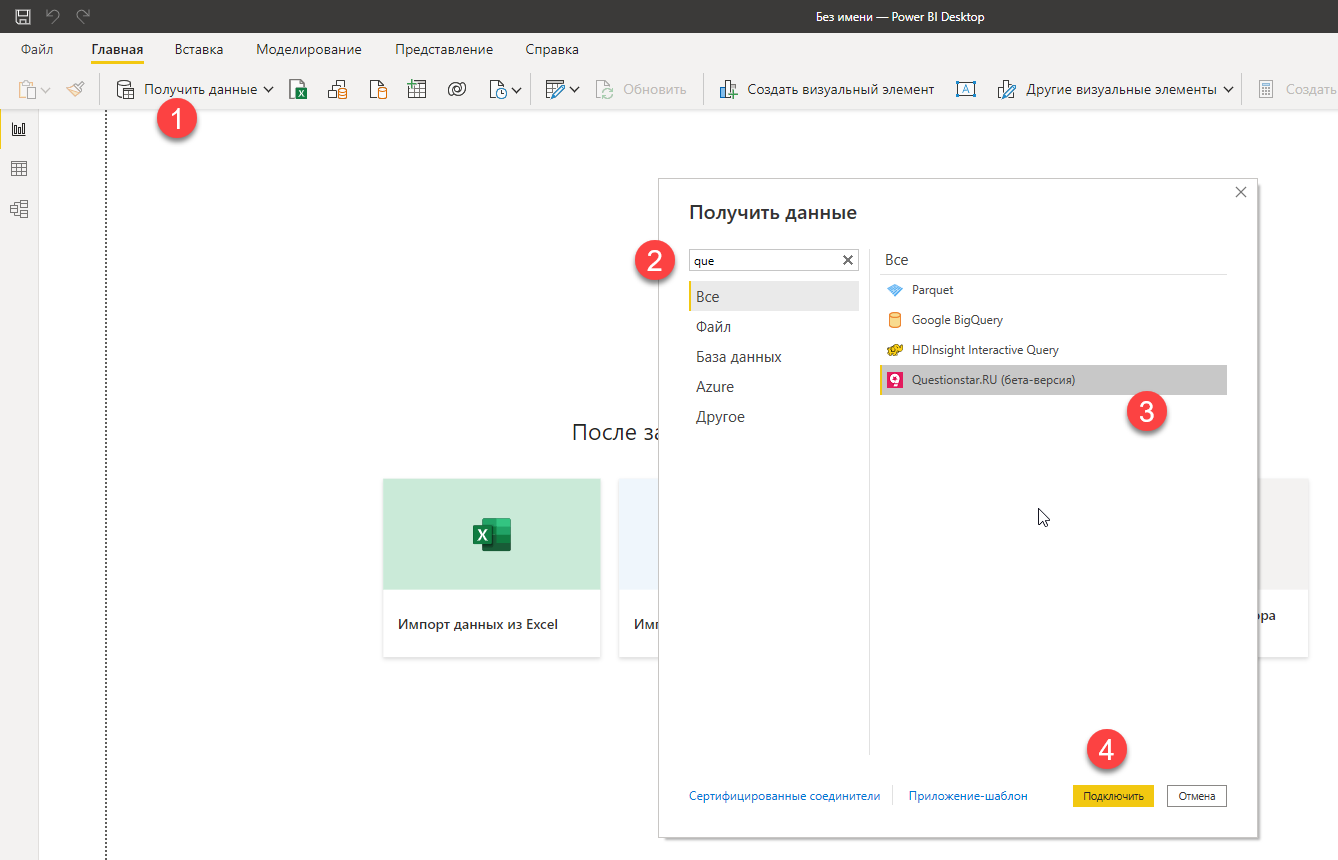Open the Power BI datasets icon
Image resolution: width=1338 pixels, height=860 pixels.
pyautogui.click(x=338, y=90)
